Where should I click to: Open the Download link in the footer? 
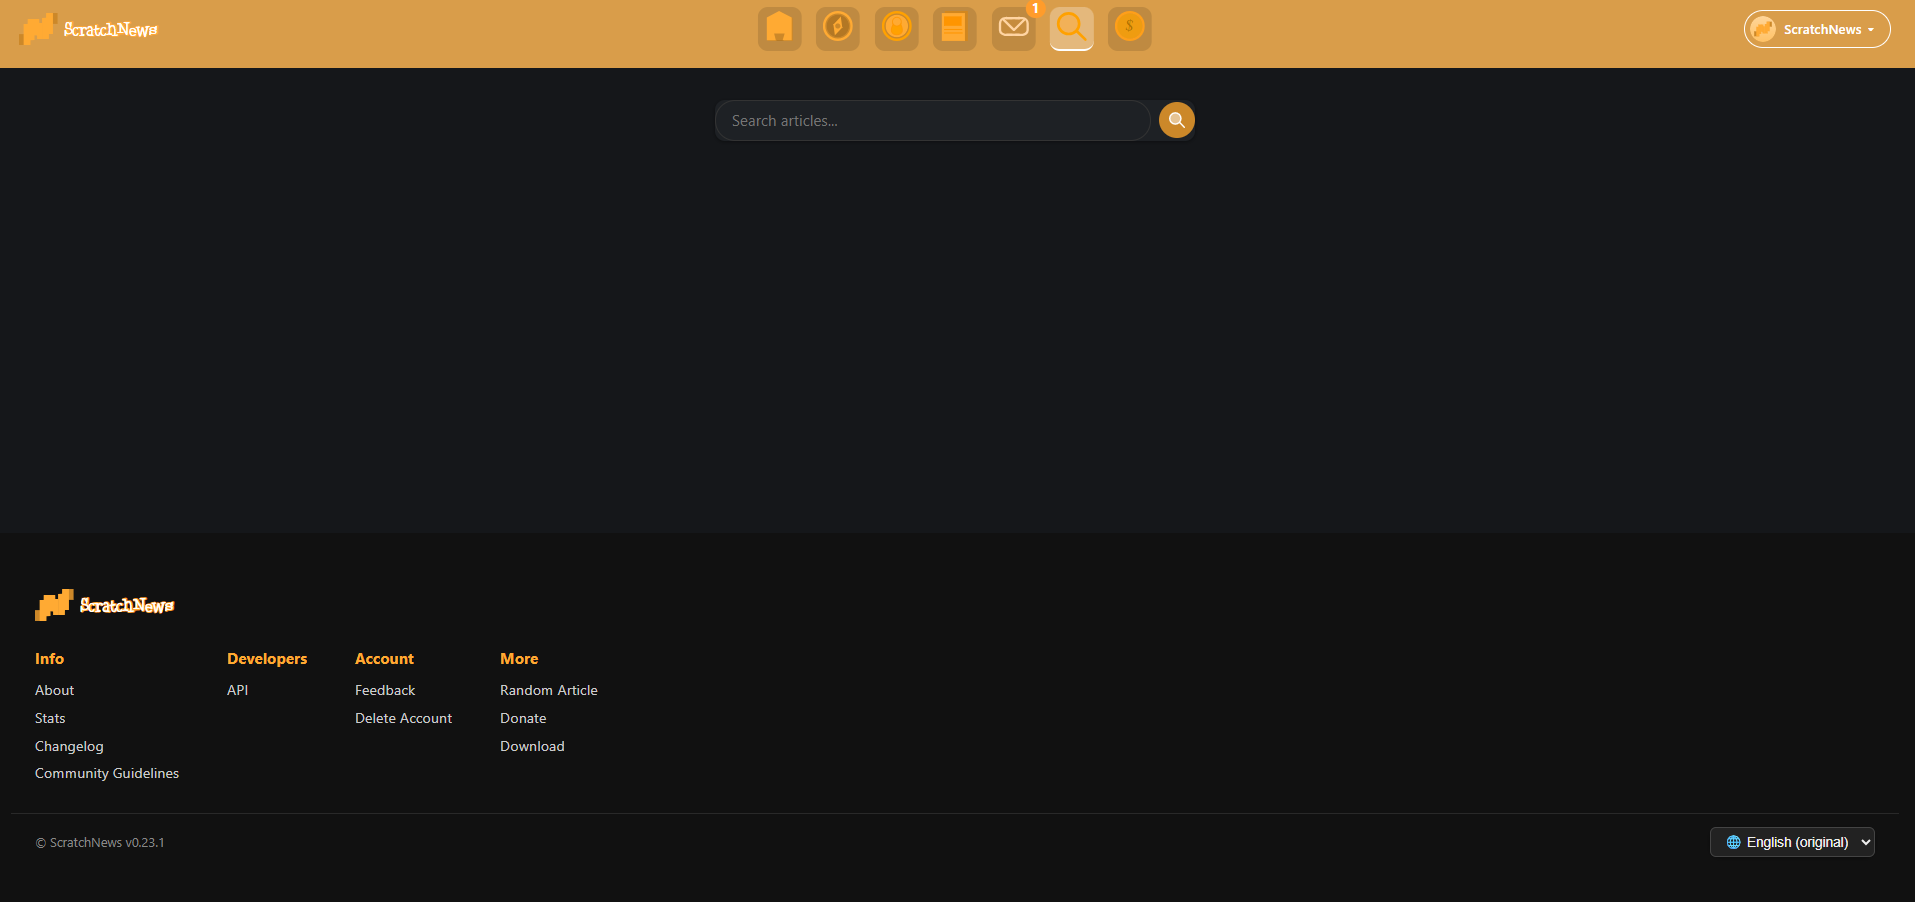tap(532, 746)
